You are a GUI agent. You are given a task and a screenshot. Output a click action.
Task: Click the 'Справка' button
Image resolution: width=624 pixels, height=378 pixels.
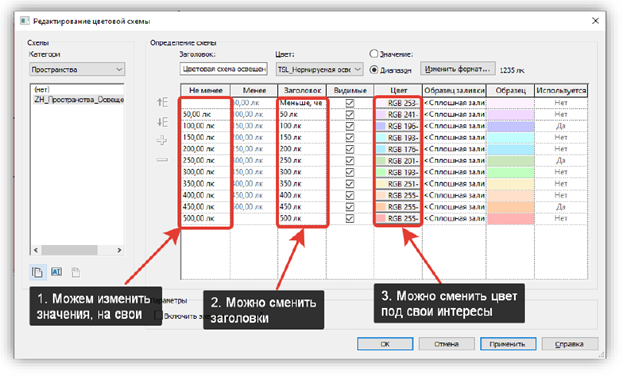pos(569,344)
